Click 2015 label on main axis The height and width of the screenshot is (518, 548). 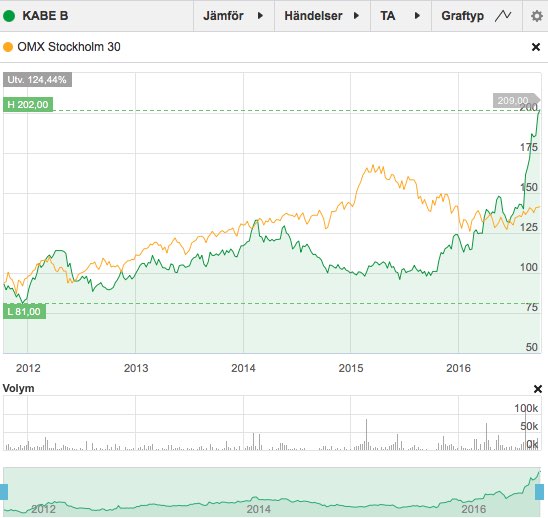coord(351,368)
